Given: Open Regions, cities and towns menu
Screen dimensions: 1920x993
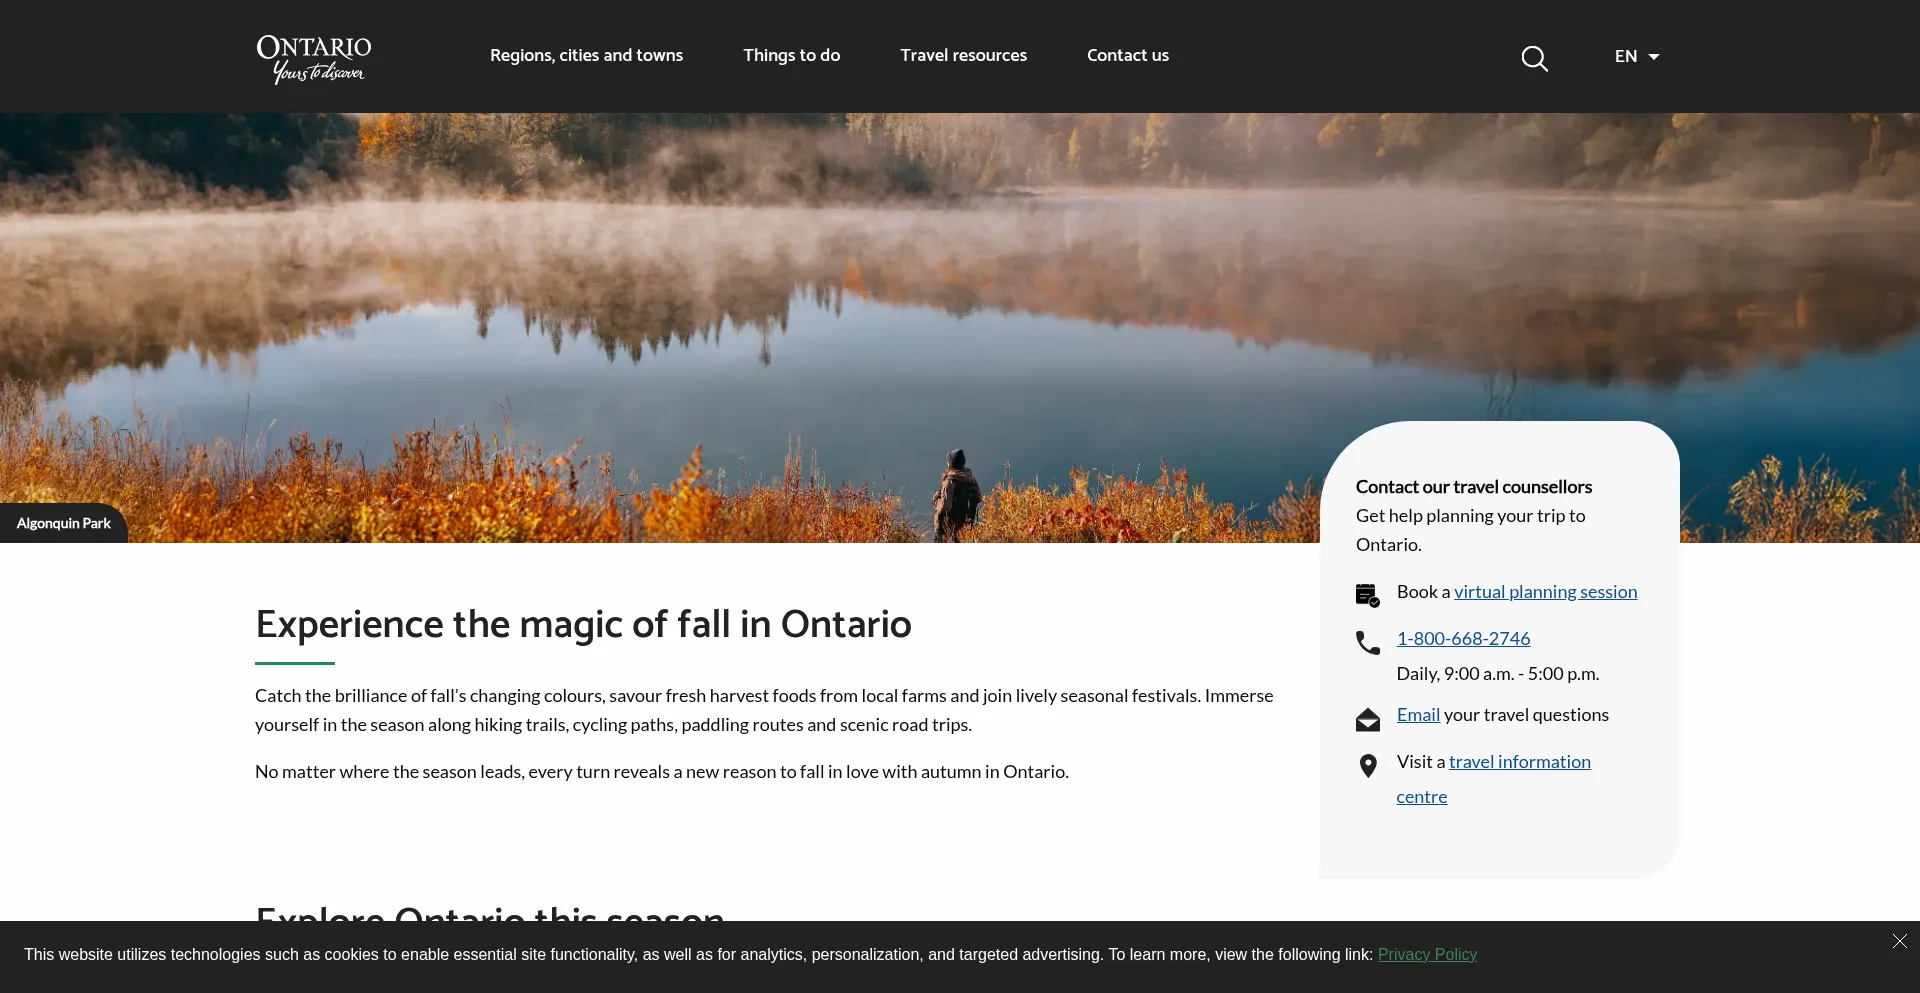Looking at the screenshot, I should [x=586, y=55].
